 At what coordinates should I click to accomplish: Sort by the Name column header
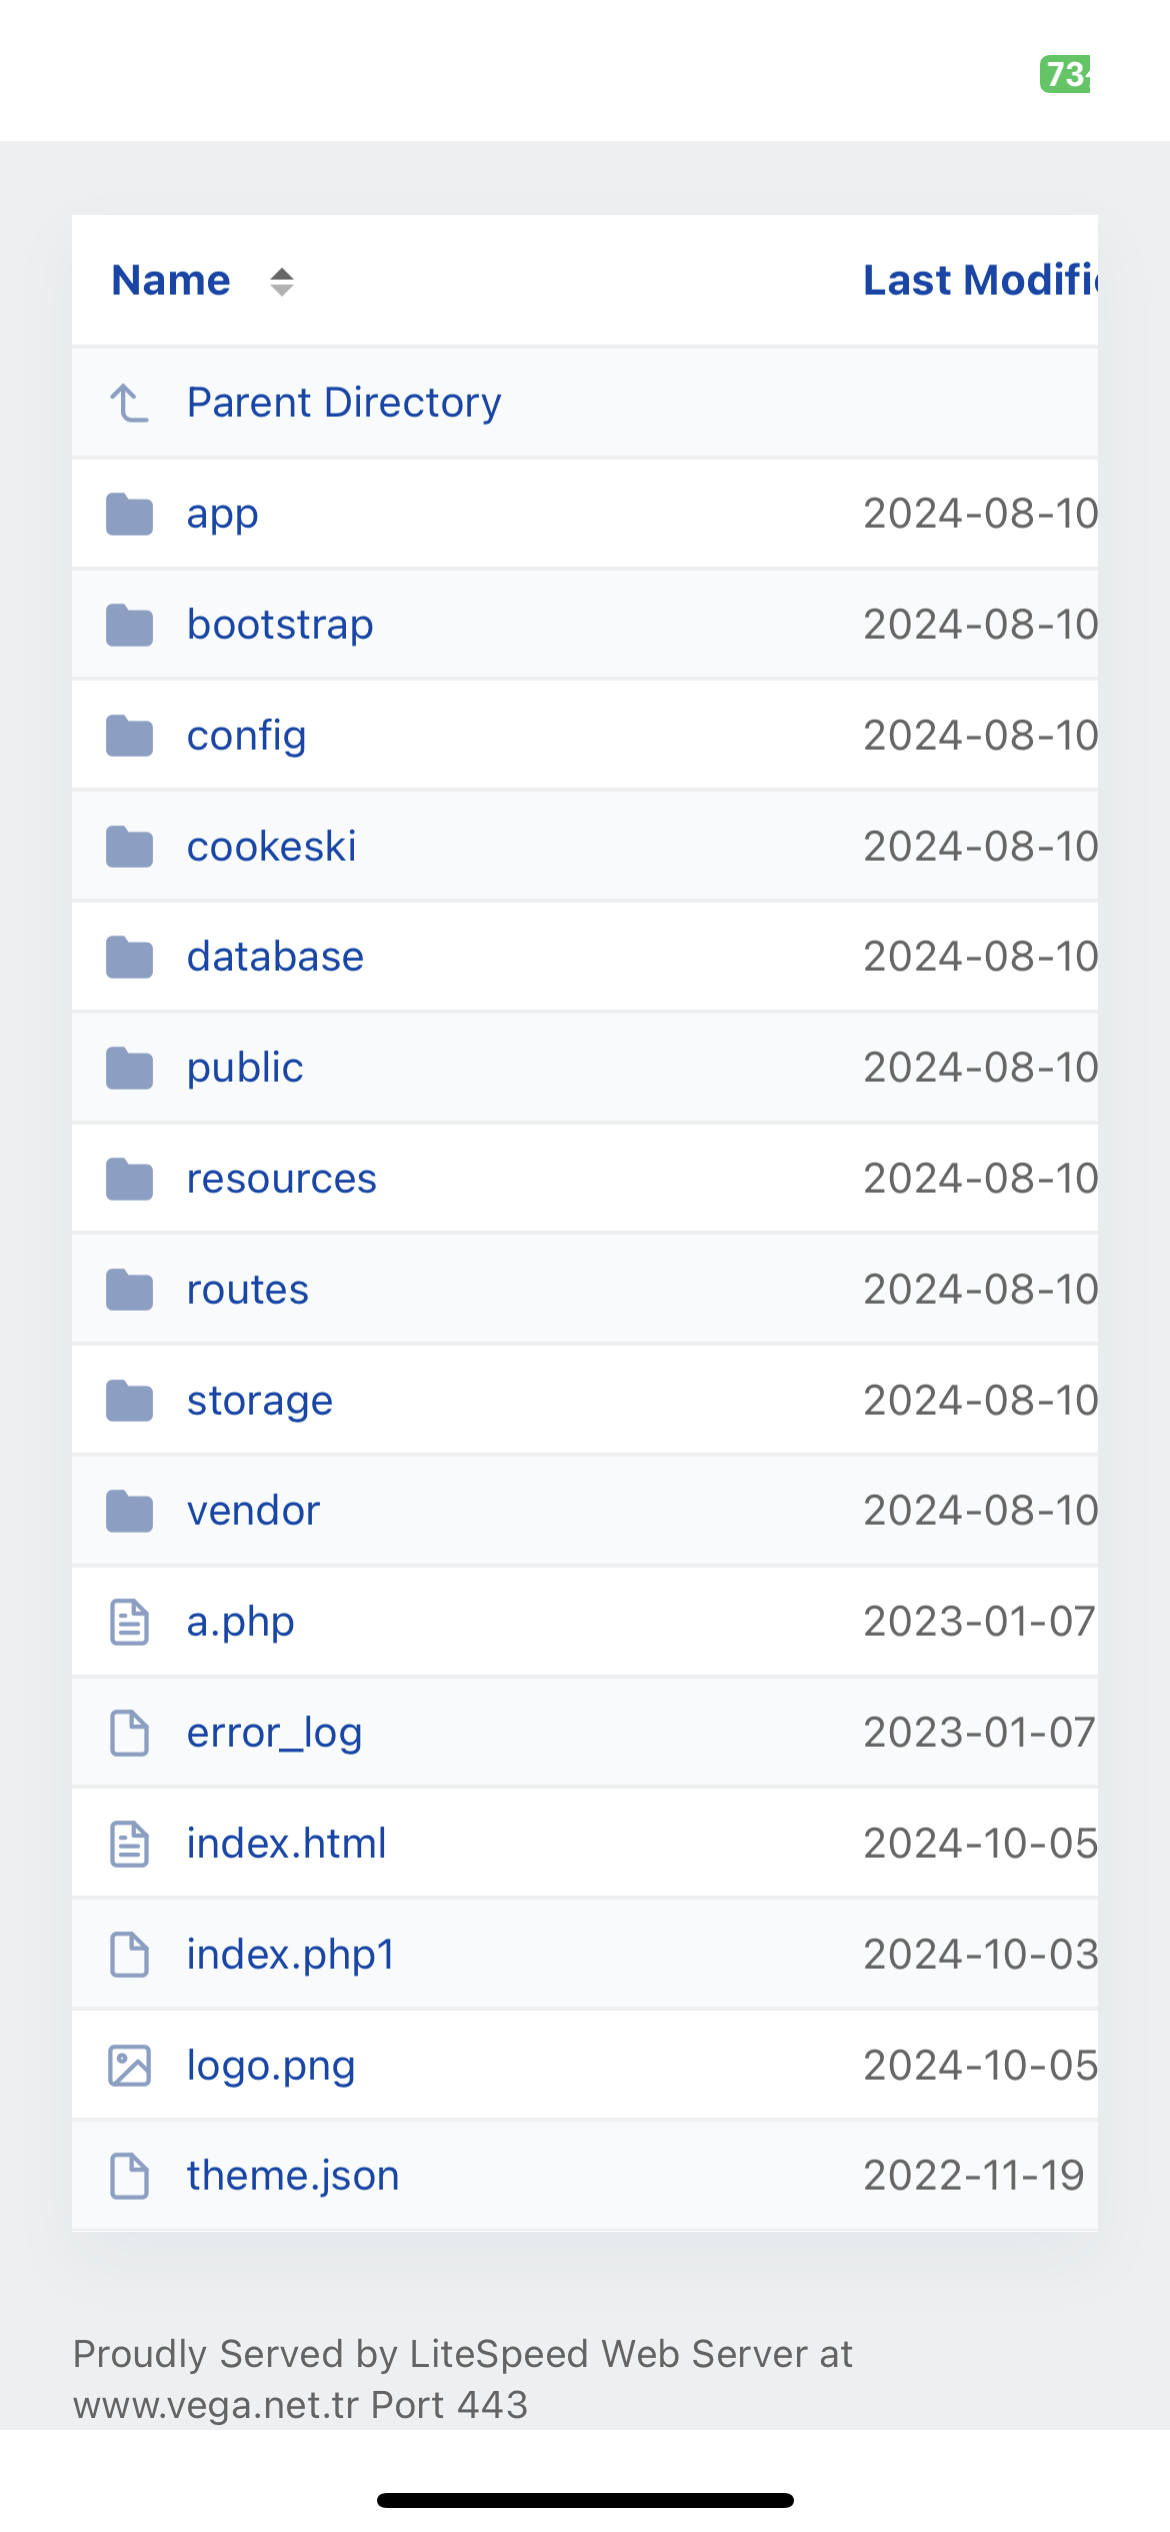(171, 281)
